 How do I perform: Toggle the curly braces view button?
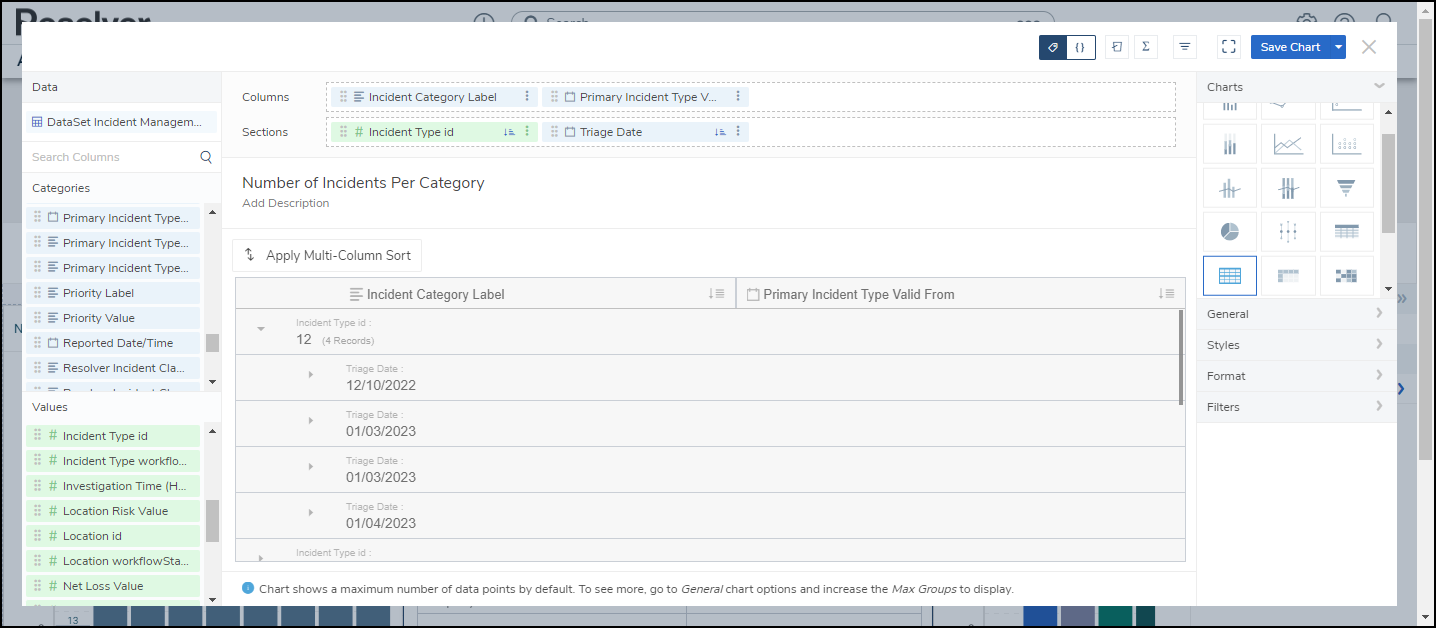(x=1081, y=47)
